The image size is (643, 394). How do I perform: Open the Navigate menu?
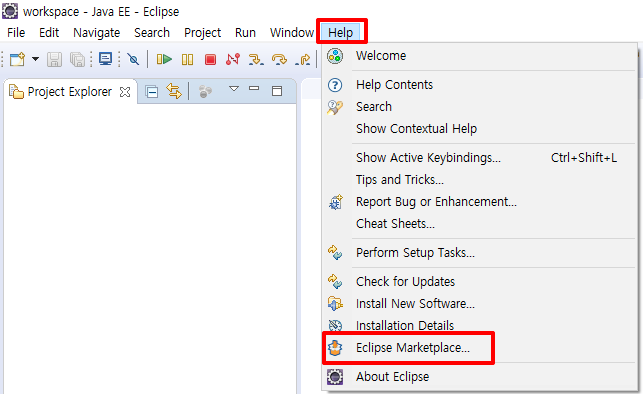[96, 32]
